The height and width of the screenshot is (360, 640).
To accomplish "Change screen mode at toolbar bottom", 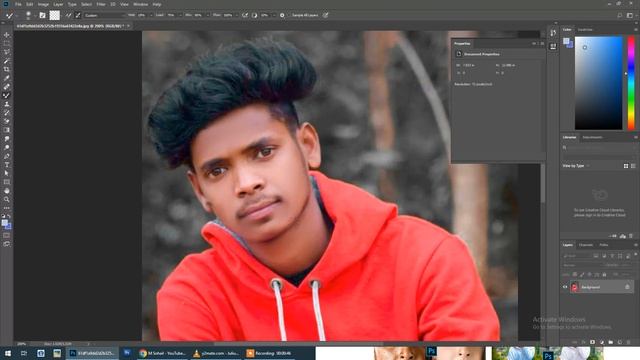I will pyautogui.click(x=7, y=244).
